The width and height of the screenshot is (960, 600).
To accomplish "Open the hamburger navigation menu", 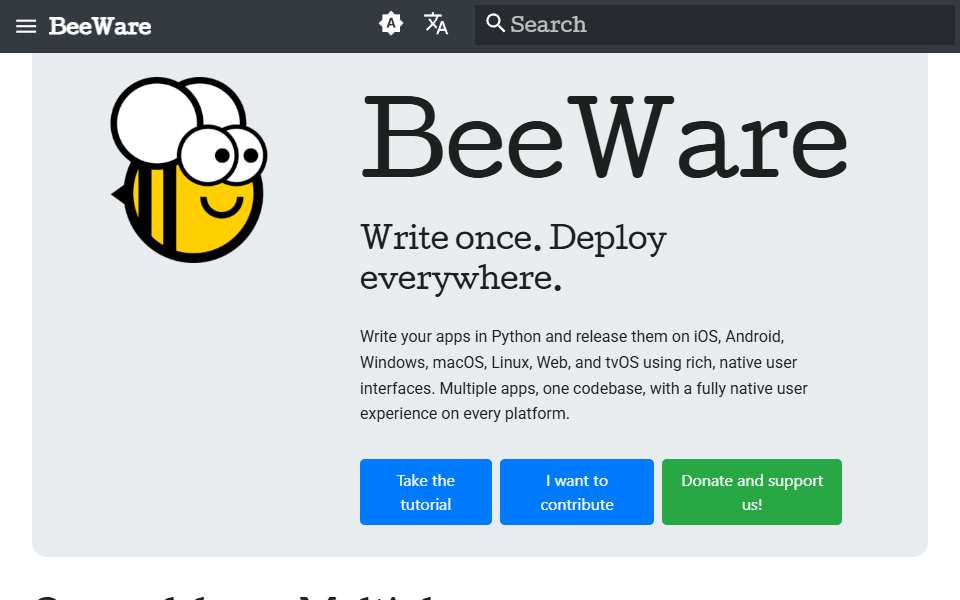I will pos(26,26).
